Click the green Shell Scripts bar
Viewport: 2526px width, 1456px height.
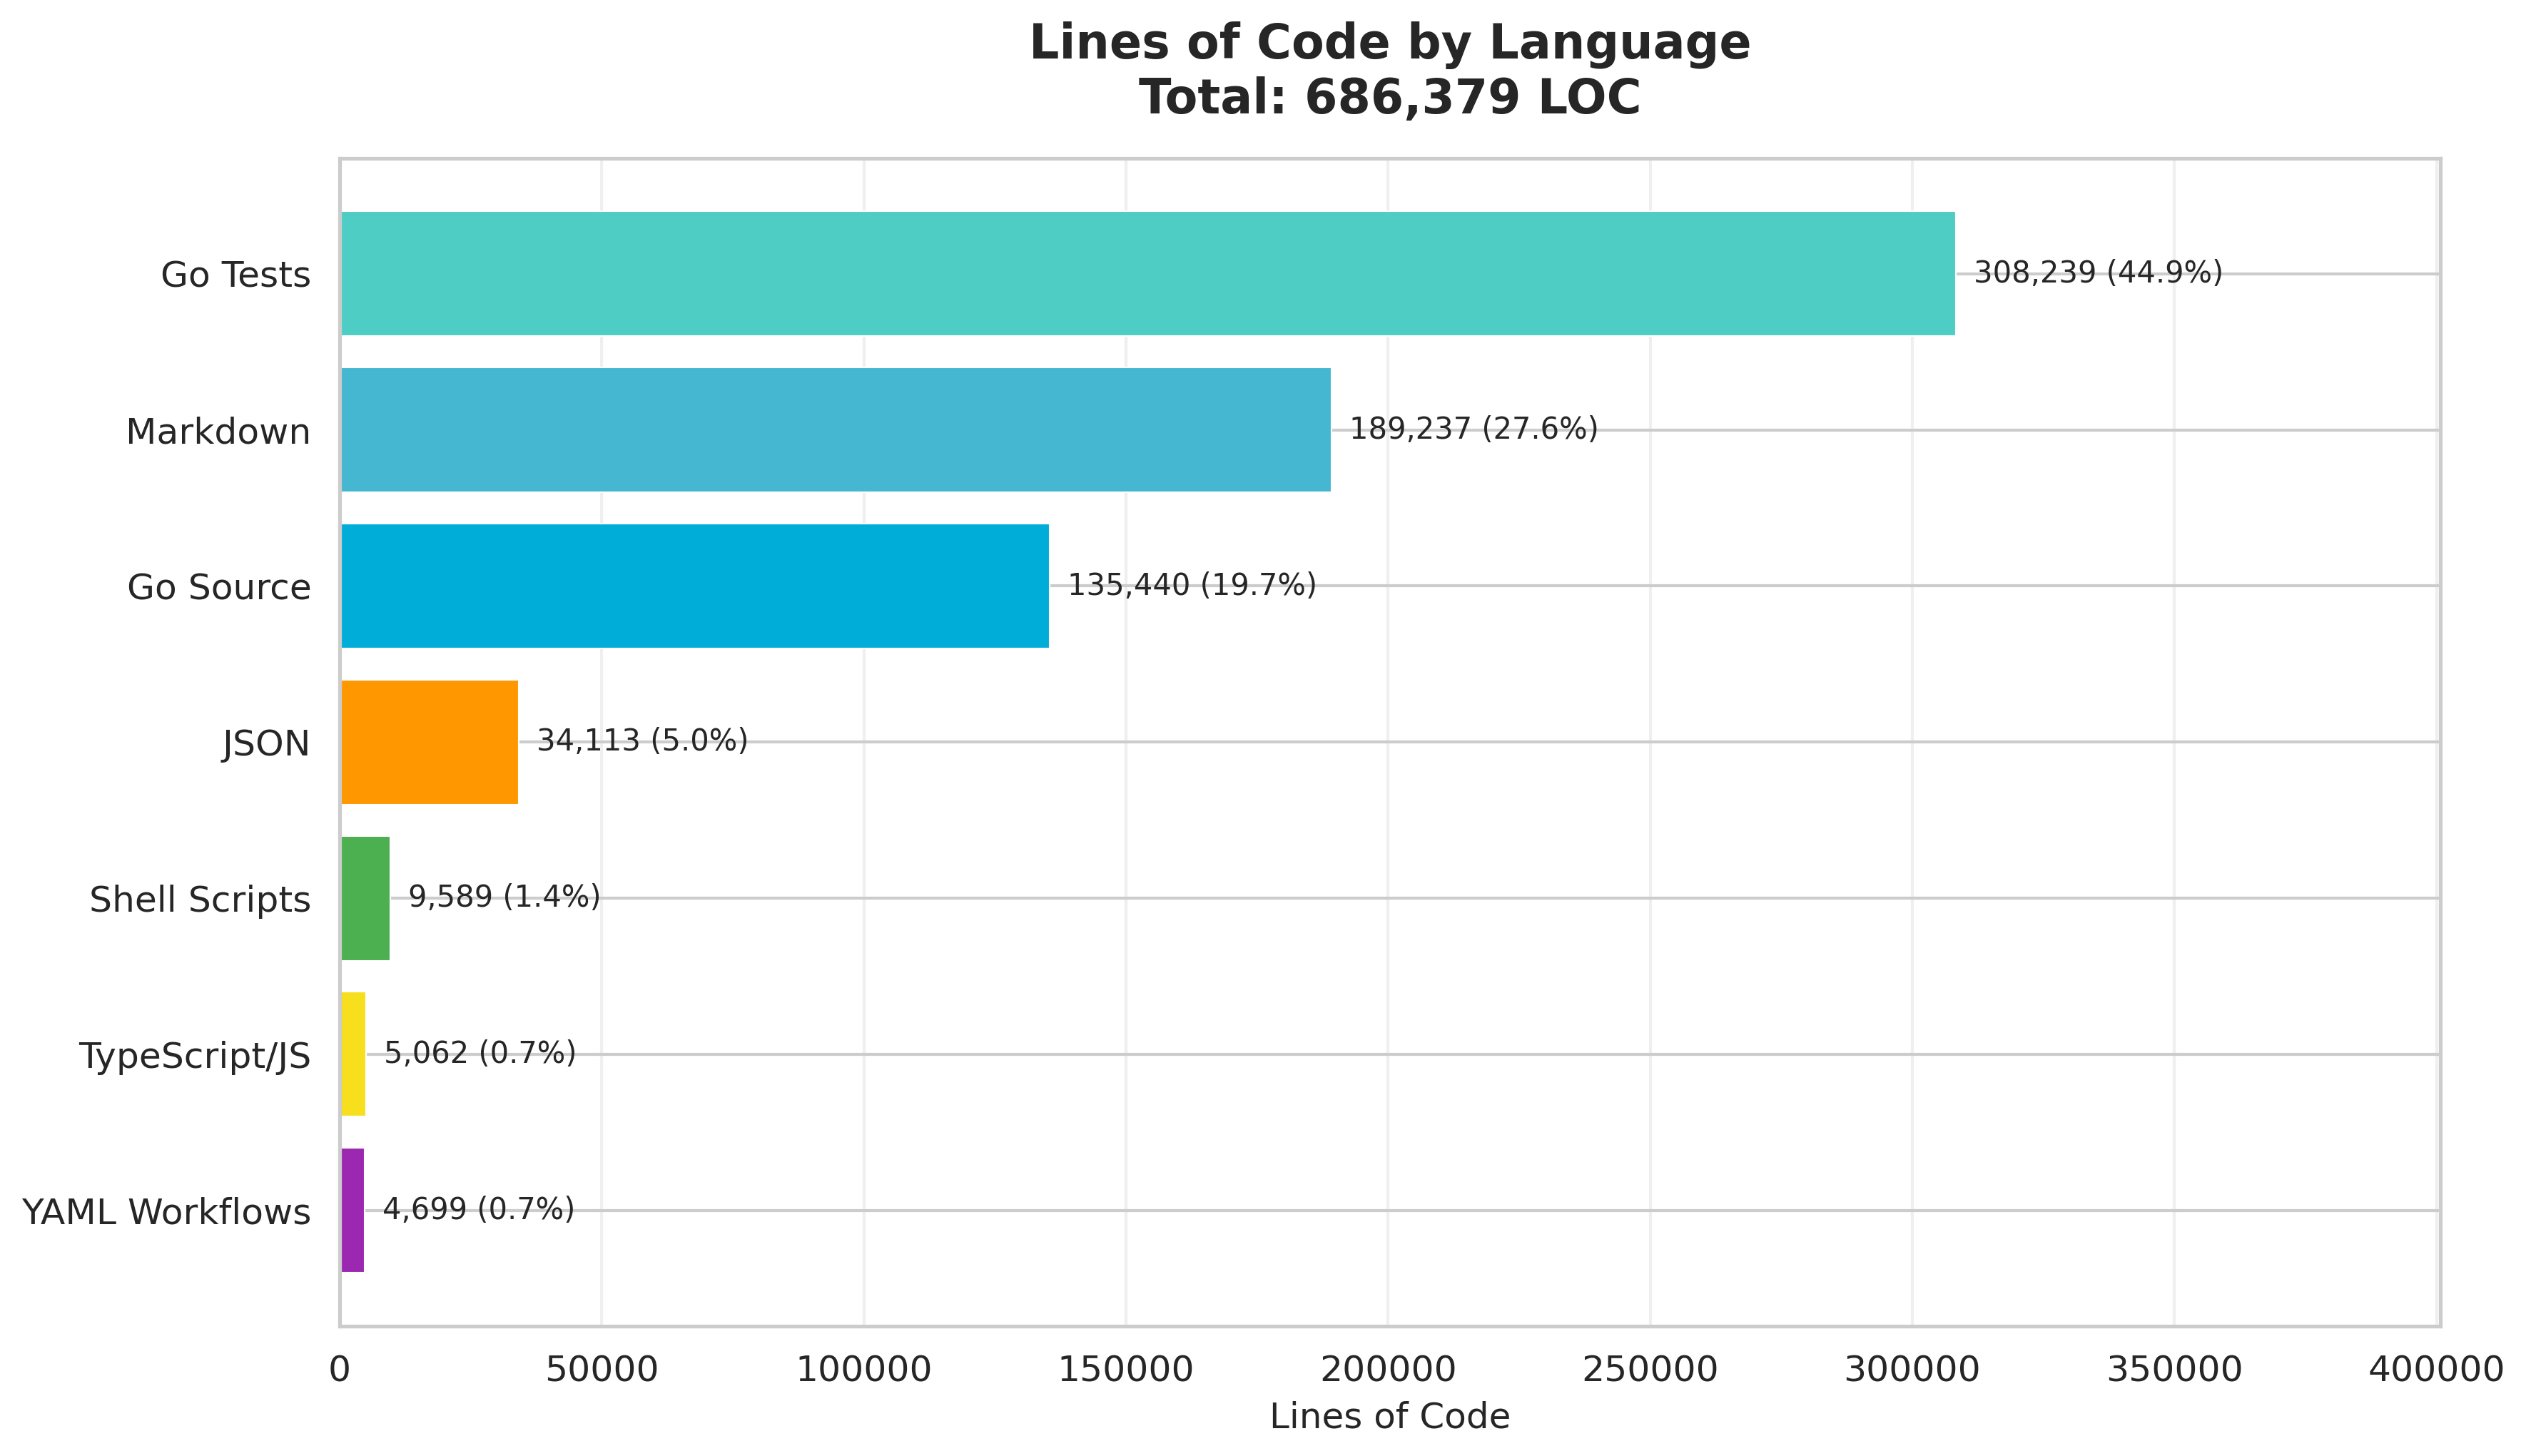click(365, 898)
